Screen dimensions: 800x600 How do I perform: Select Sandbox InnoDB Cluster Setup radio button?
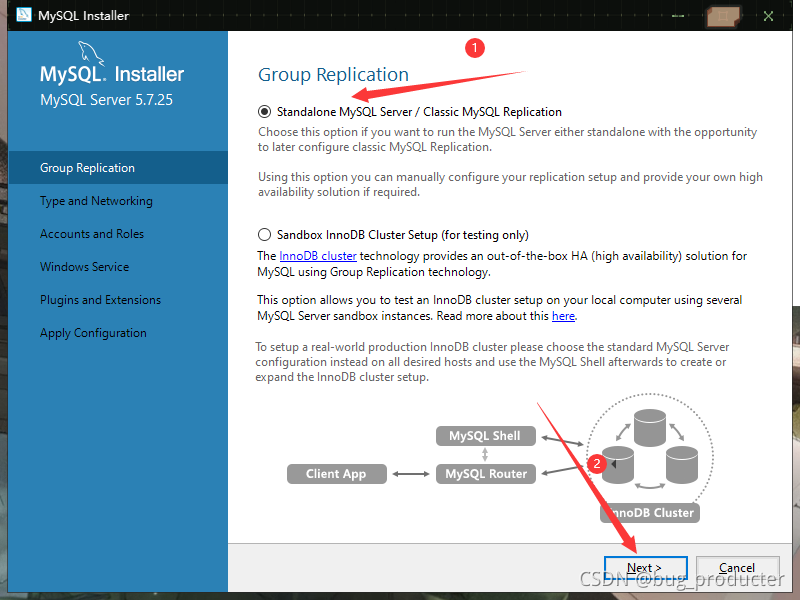pyautogui.click(x=264, y=235)
